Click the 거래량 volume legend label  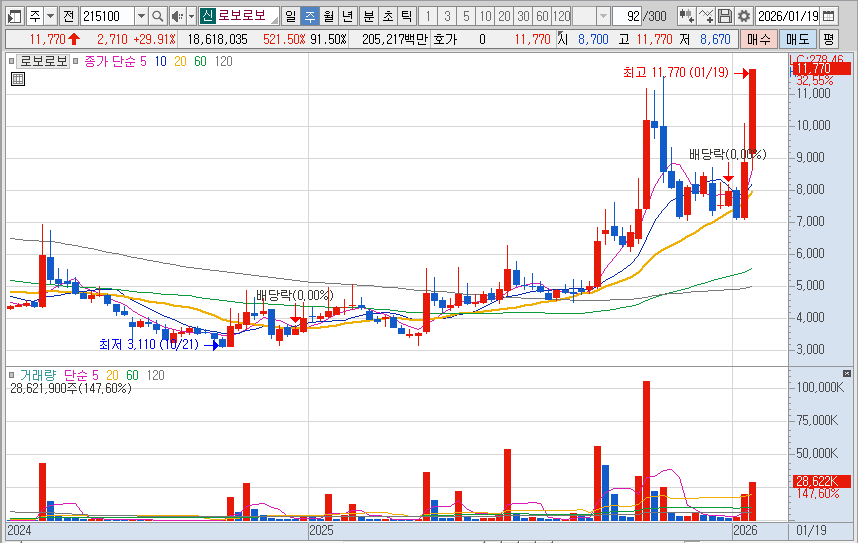[38, 375]
